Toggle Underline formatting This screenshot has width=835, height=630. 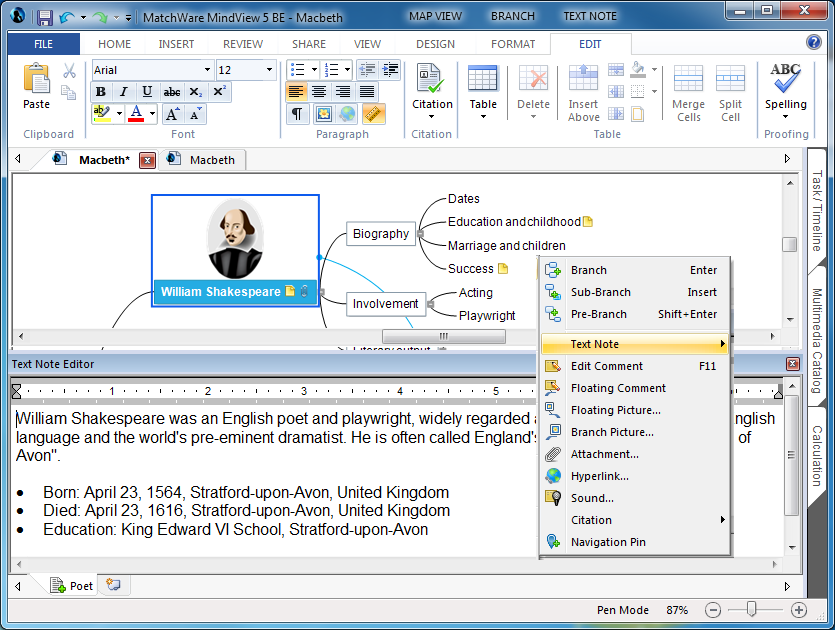click(147, 92)
